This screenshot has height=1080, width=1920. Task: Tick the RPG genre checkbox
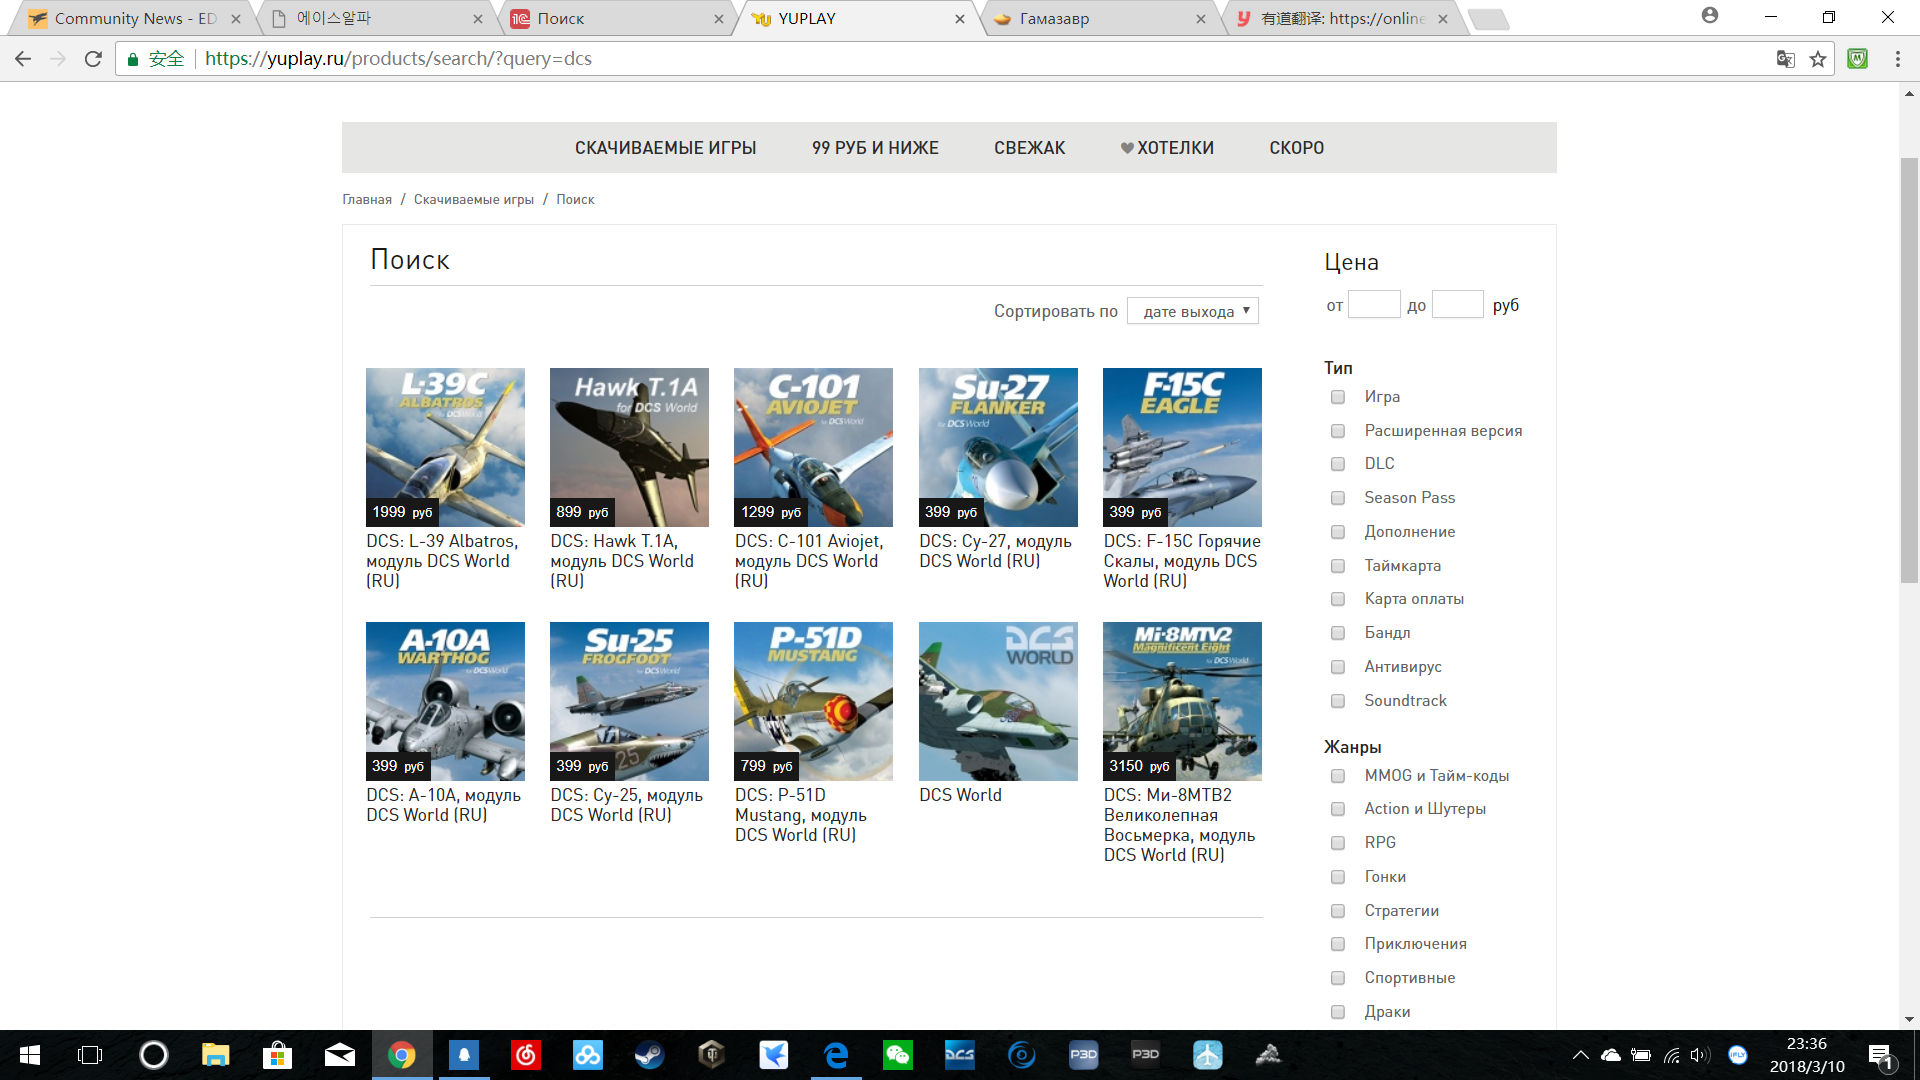point(1338,843)
